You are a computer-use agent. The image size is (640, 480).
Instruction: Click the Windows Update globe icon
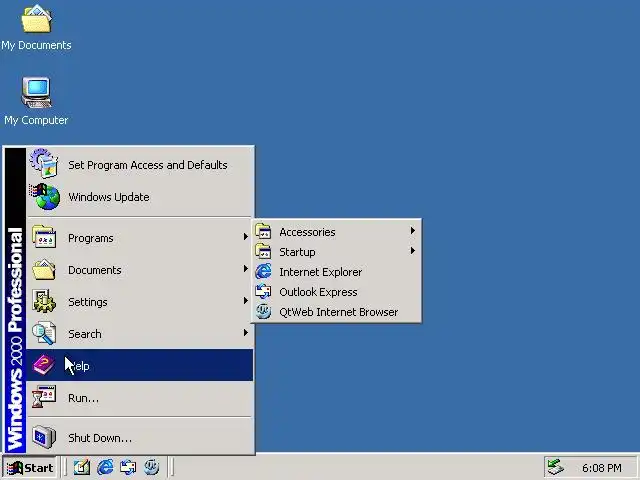pyautogui.click(x=45, y=196)
